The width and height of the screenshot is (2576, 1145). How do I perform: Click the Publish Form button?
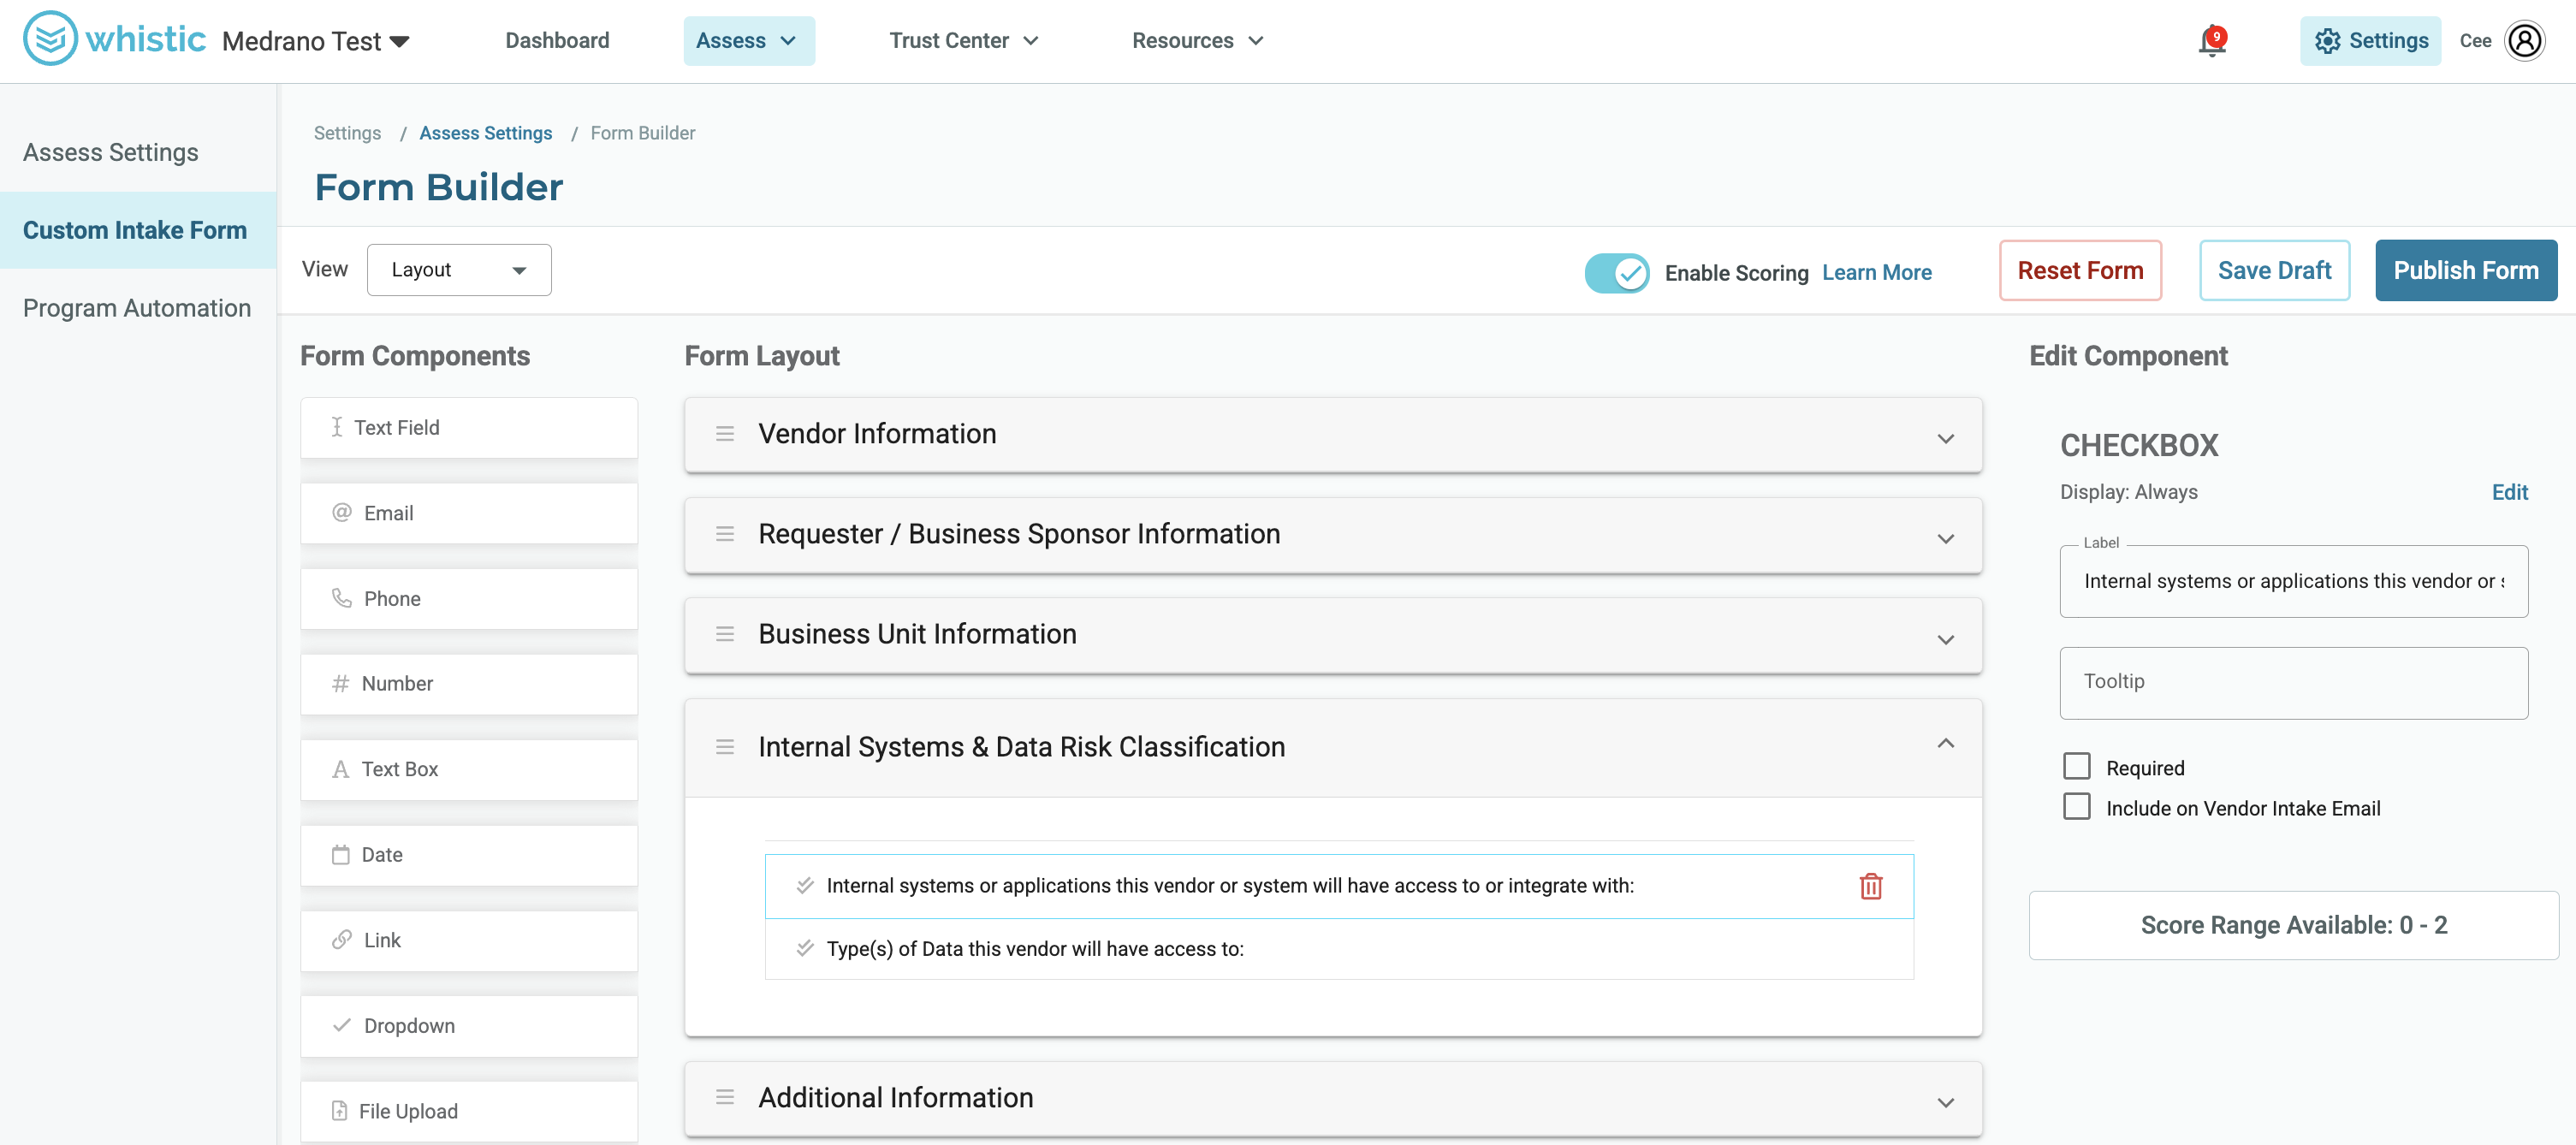tap(2466, 270)
